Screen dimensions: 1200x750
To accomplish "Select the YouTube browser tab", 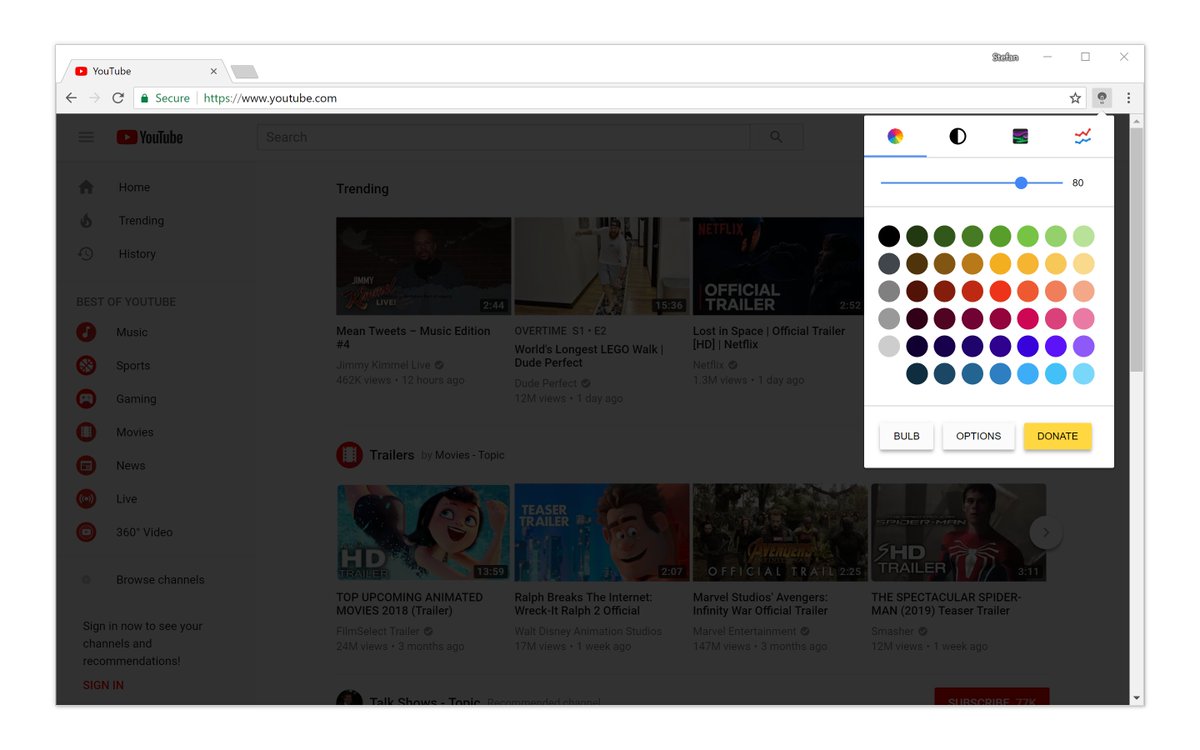I will coord(146,71).
